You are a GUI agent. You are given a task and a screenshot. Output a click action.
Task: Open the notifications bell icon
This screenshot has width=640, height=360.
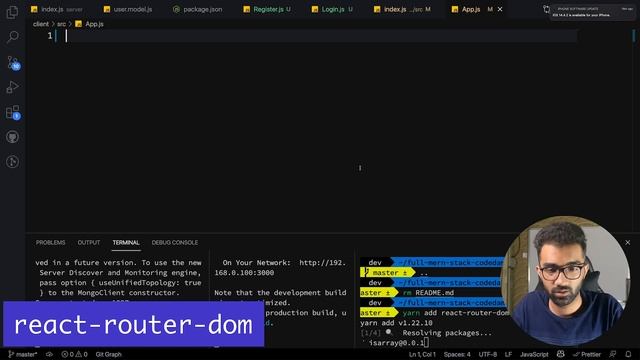pyautogui.click(x=629, y=354)
